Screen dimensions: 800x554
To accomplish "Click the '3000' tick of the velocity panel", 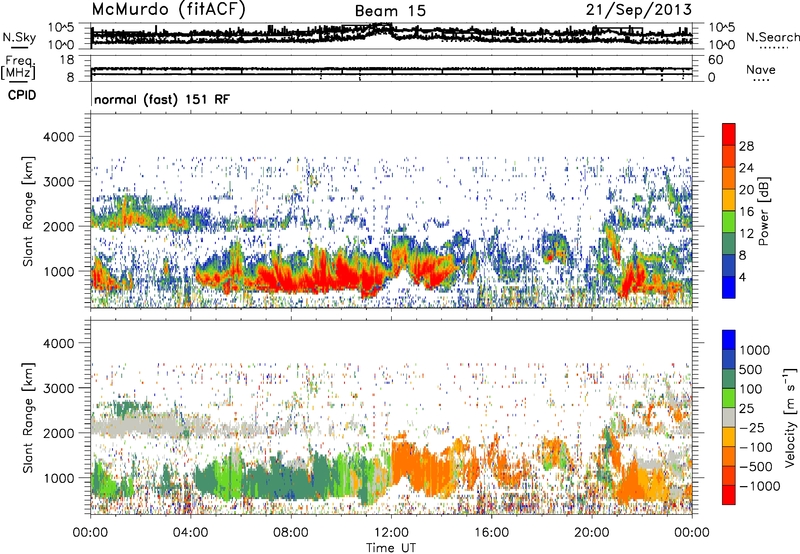I will [x=58, y=388].
